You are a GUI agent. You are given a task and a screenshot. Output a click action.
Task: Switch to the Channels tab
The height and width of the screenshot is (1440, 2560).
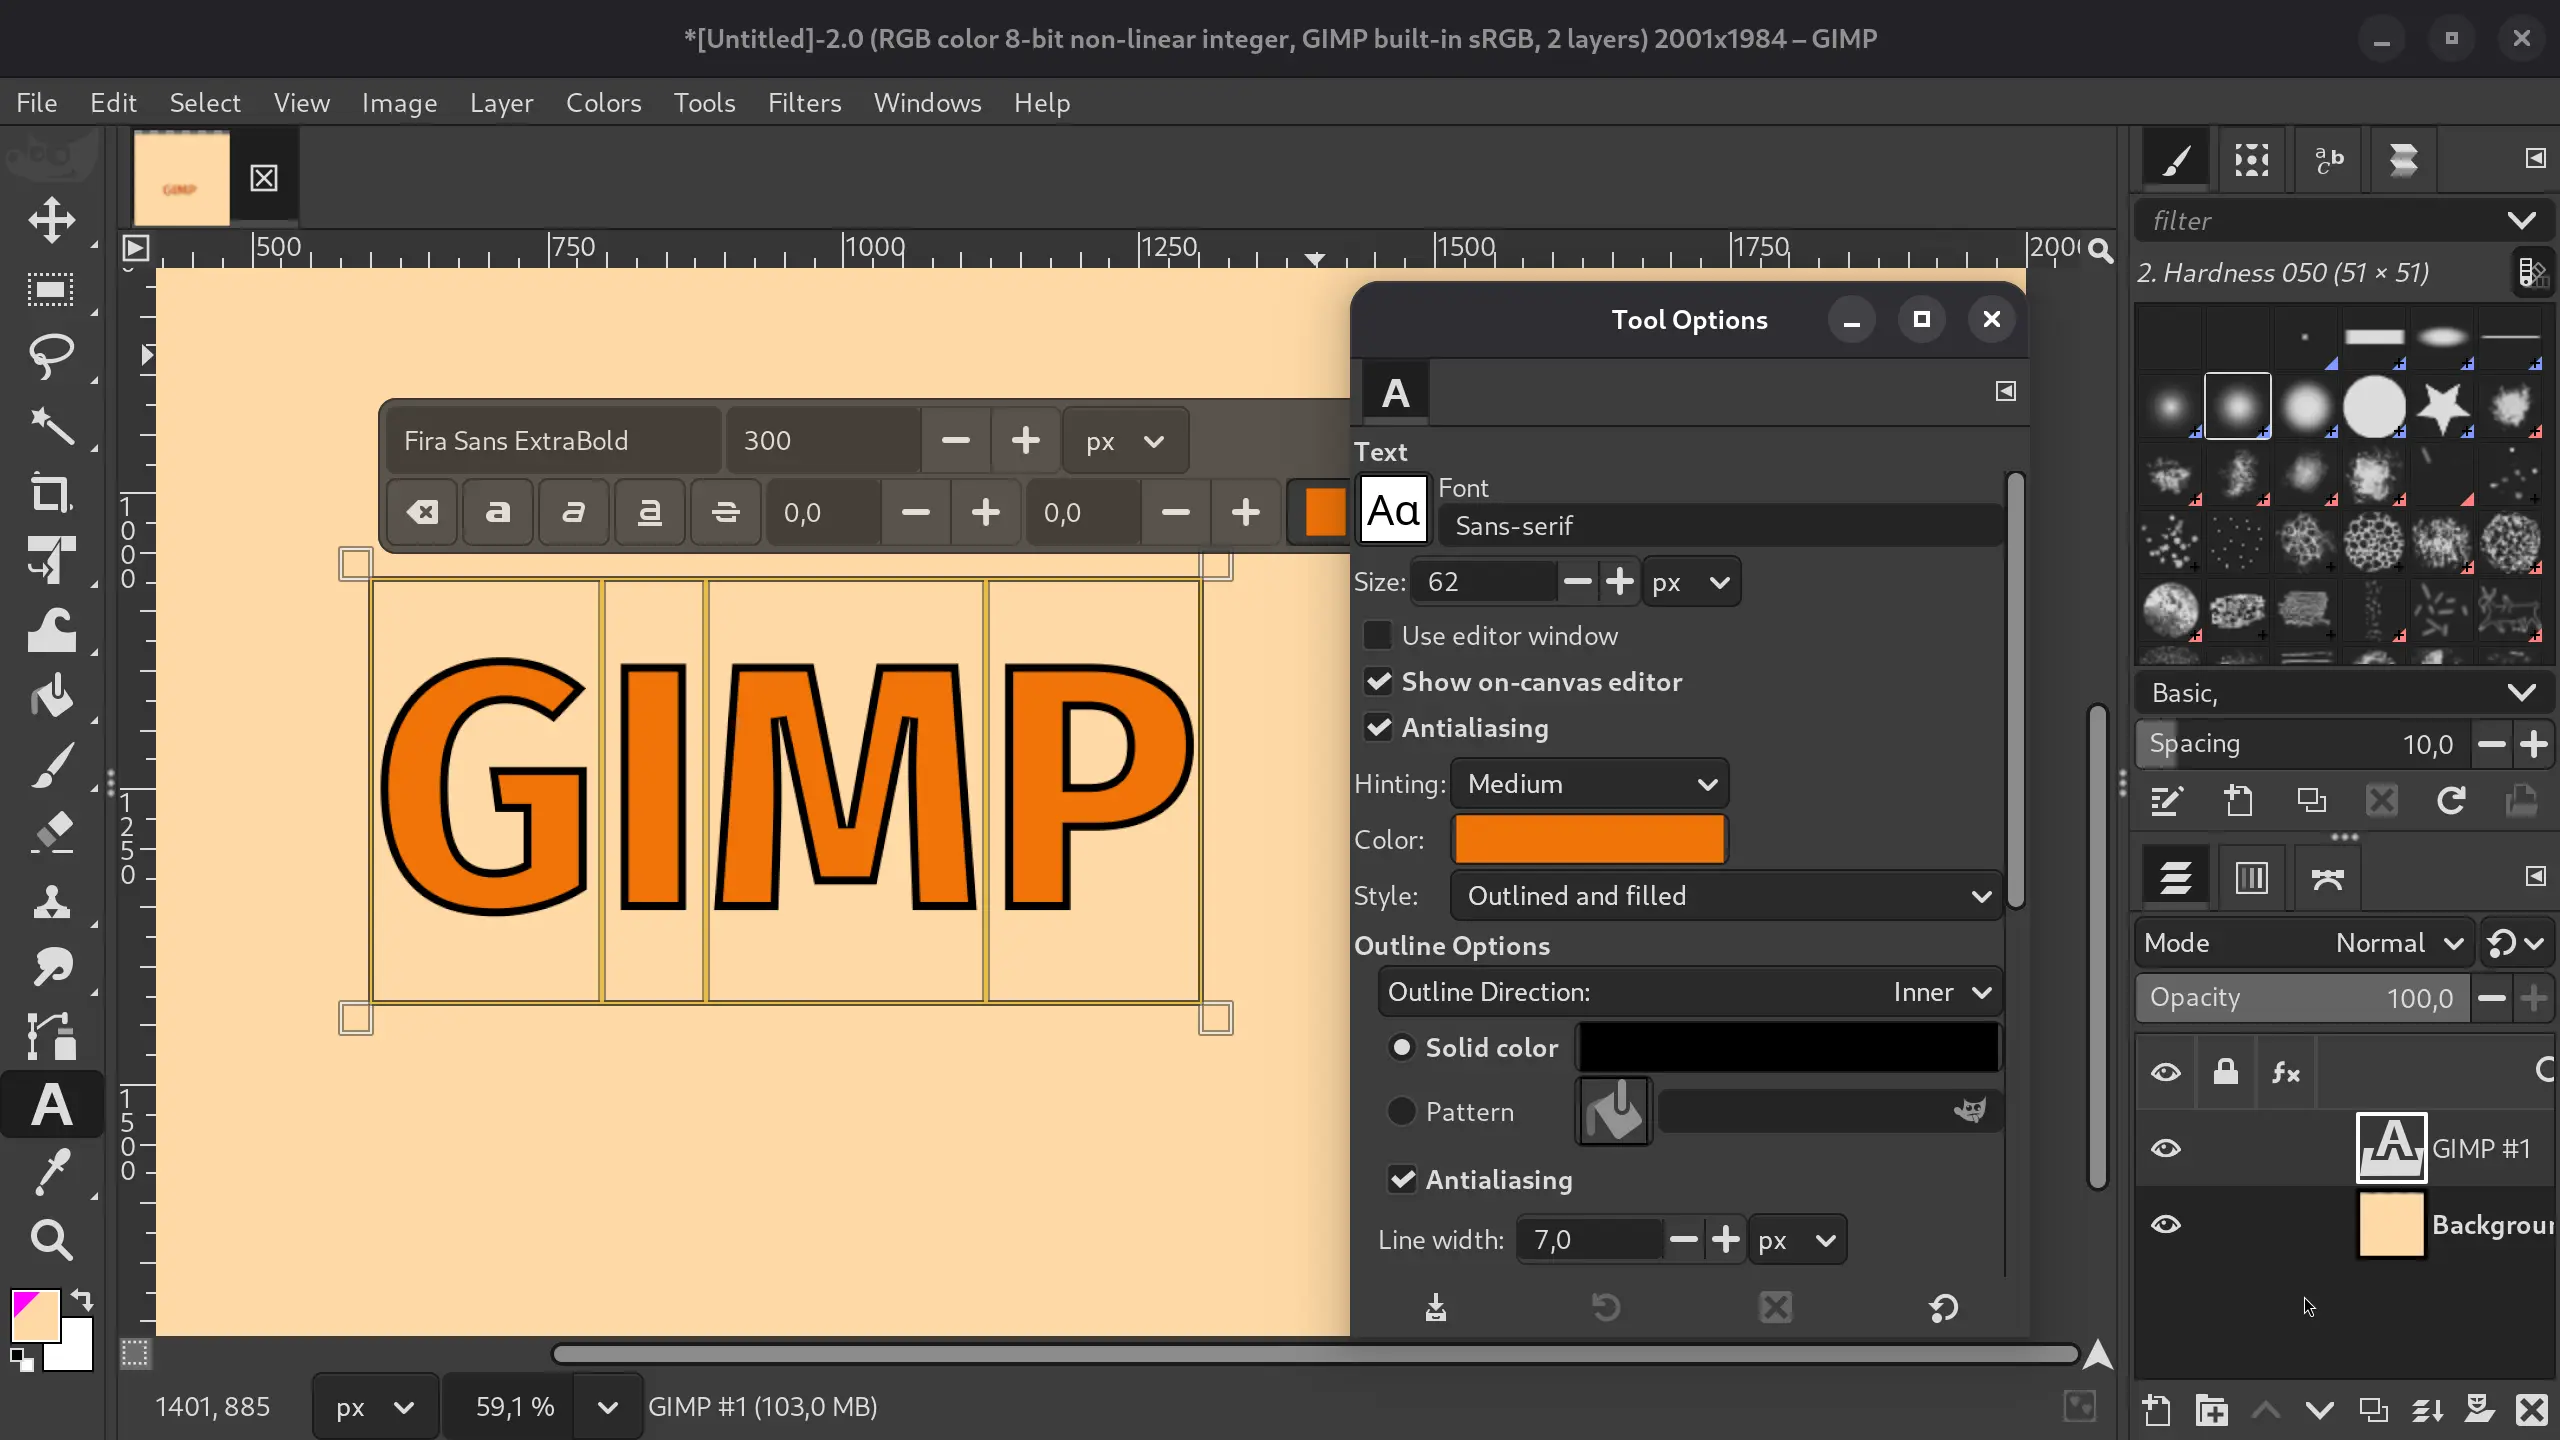2251,878
